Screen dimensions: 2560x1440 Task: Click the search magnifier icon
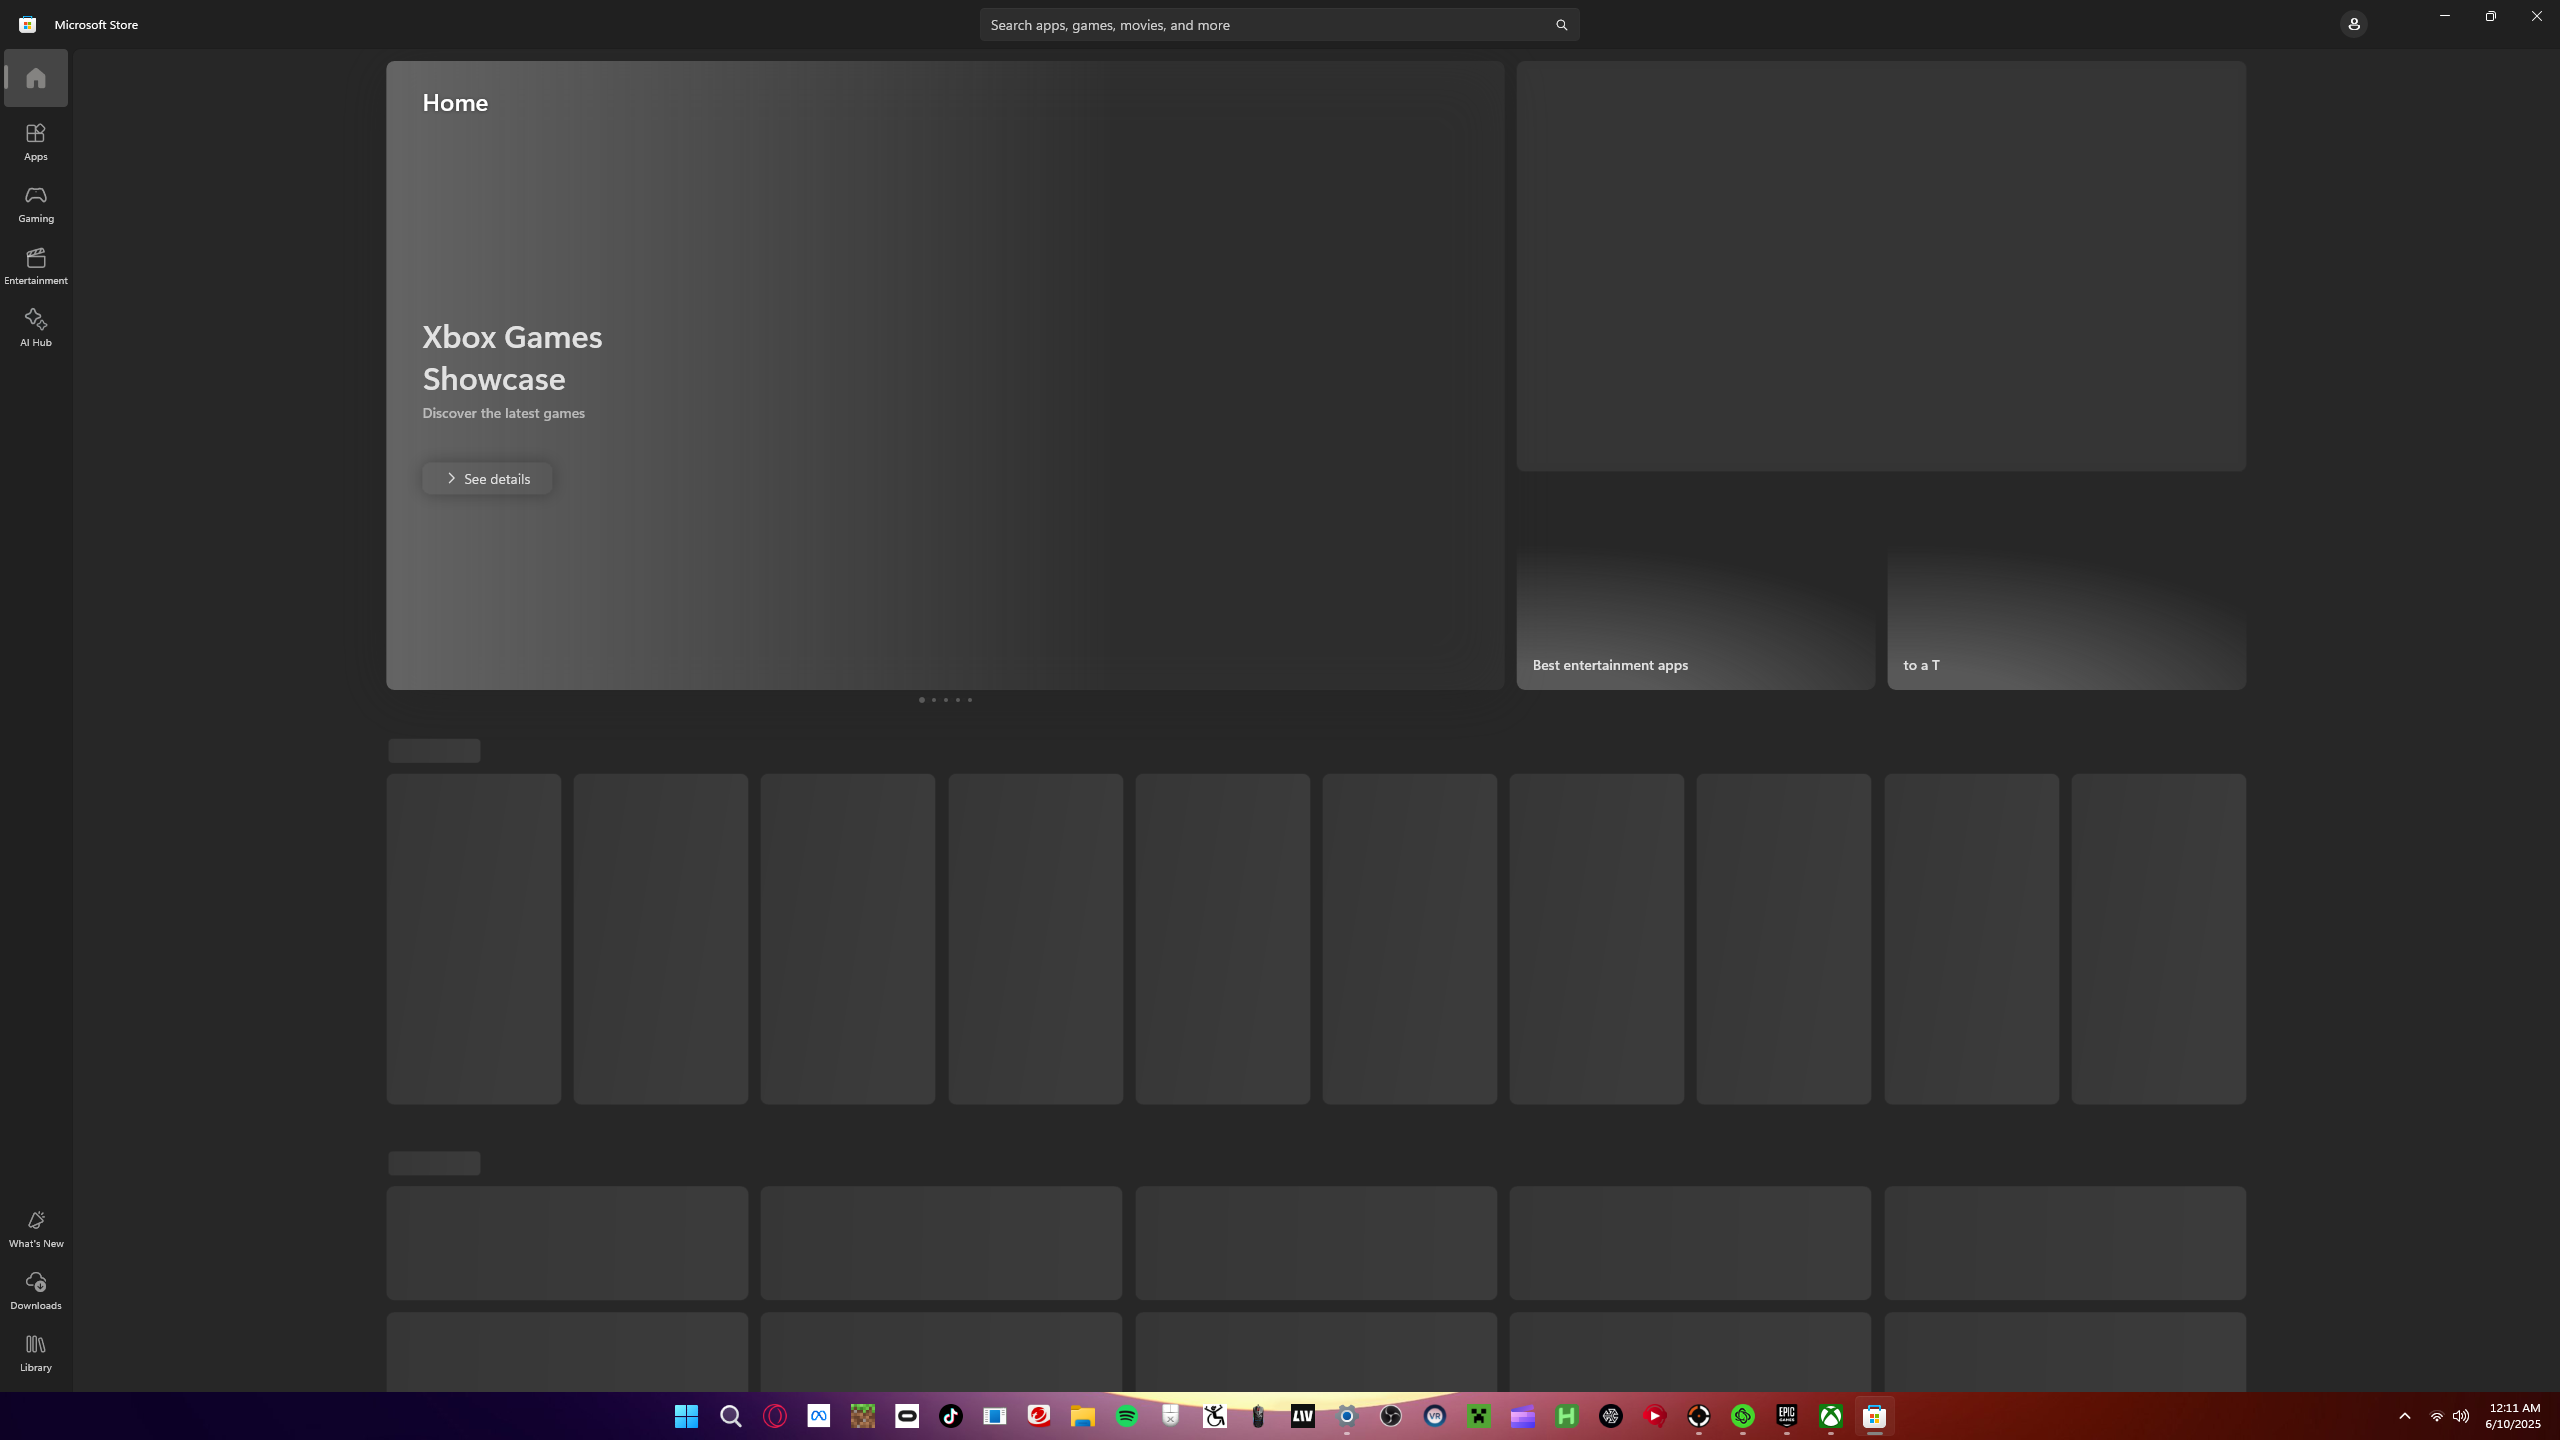pos(1561,25)
